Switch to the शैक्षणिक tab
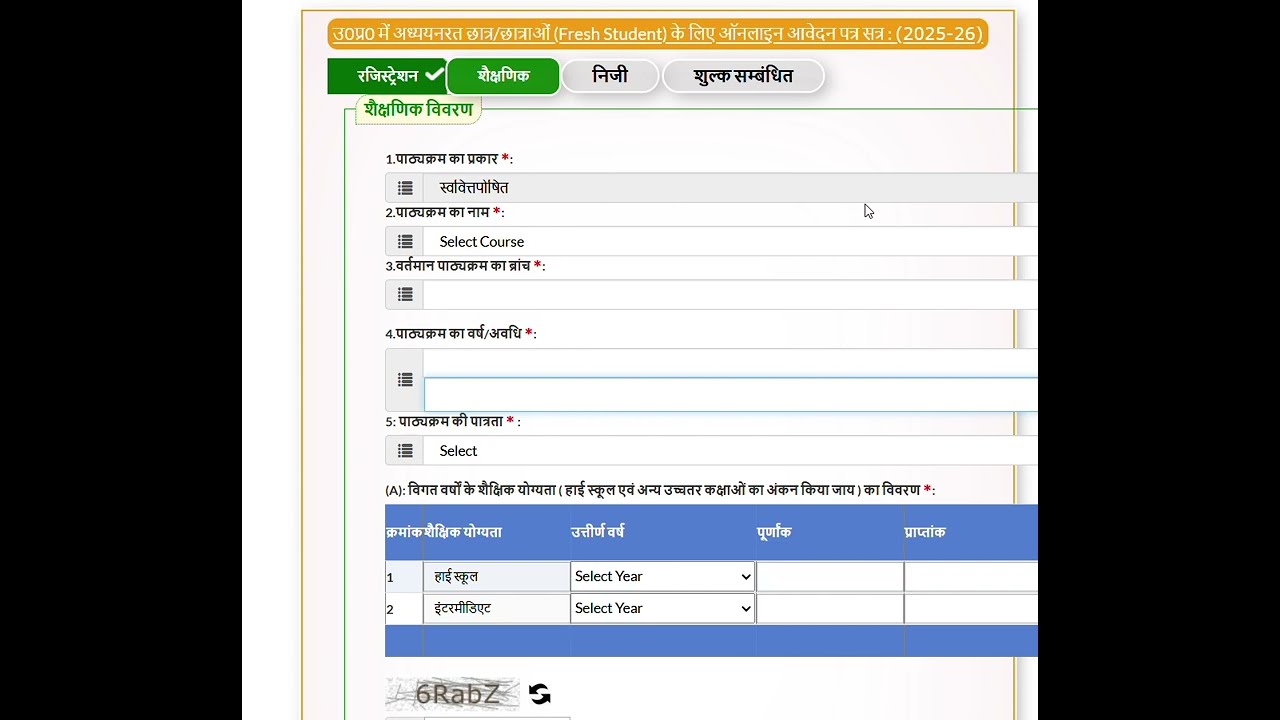This screenshot has width=1280, height=720. pos(503,76)
